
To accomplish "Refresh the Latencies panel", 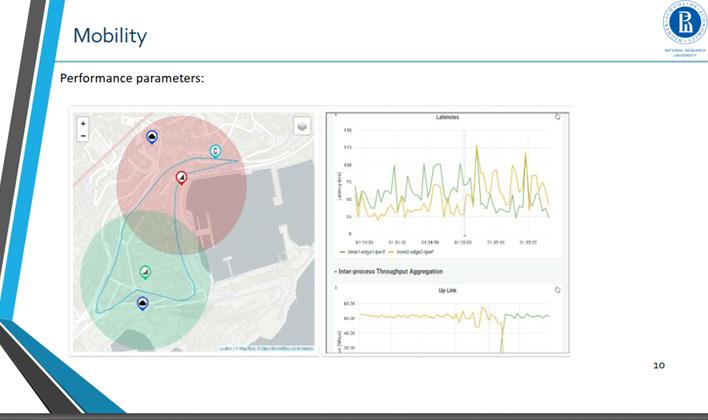I will click(x=558, y=117).
